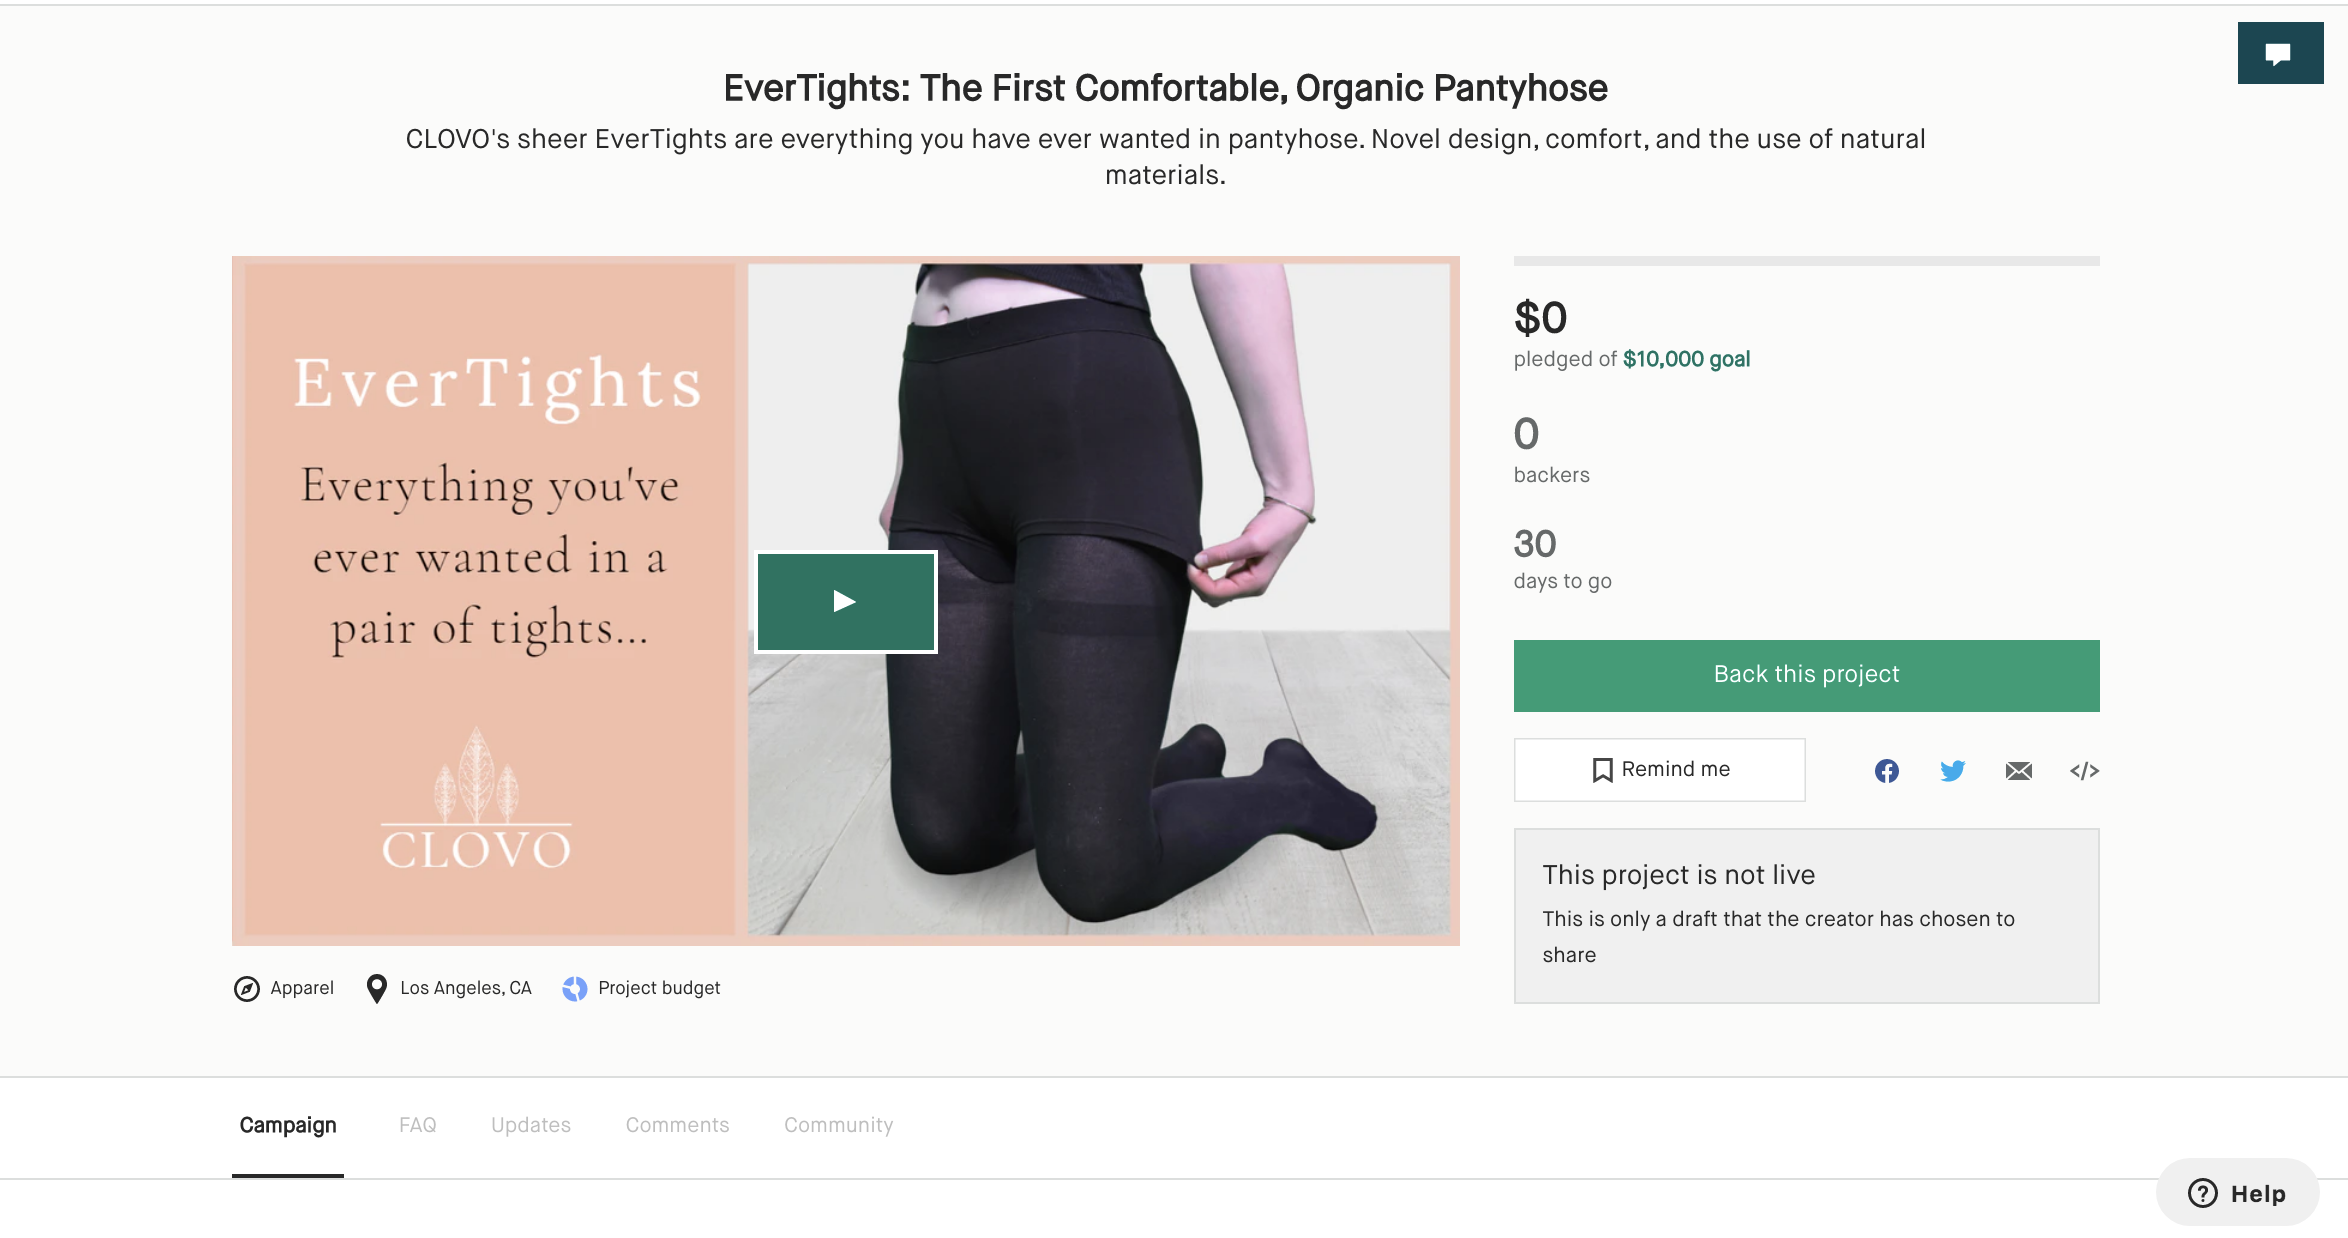Open the $10,000 goal link
The width and height of the screenshot is (2348, 1238).
(x=1686, y=359)
